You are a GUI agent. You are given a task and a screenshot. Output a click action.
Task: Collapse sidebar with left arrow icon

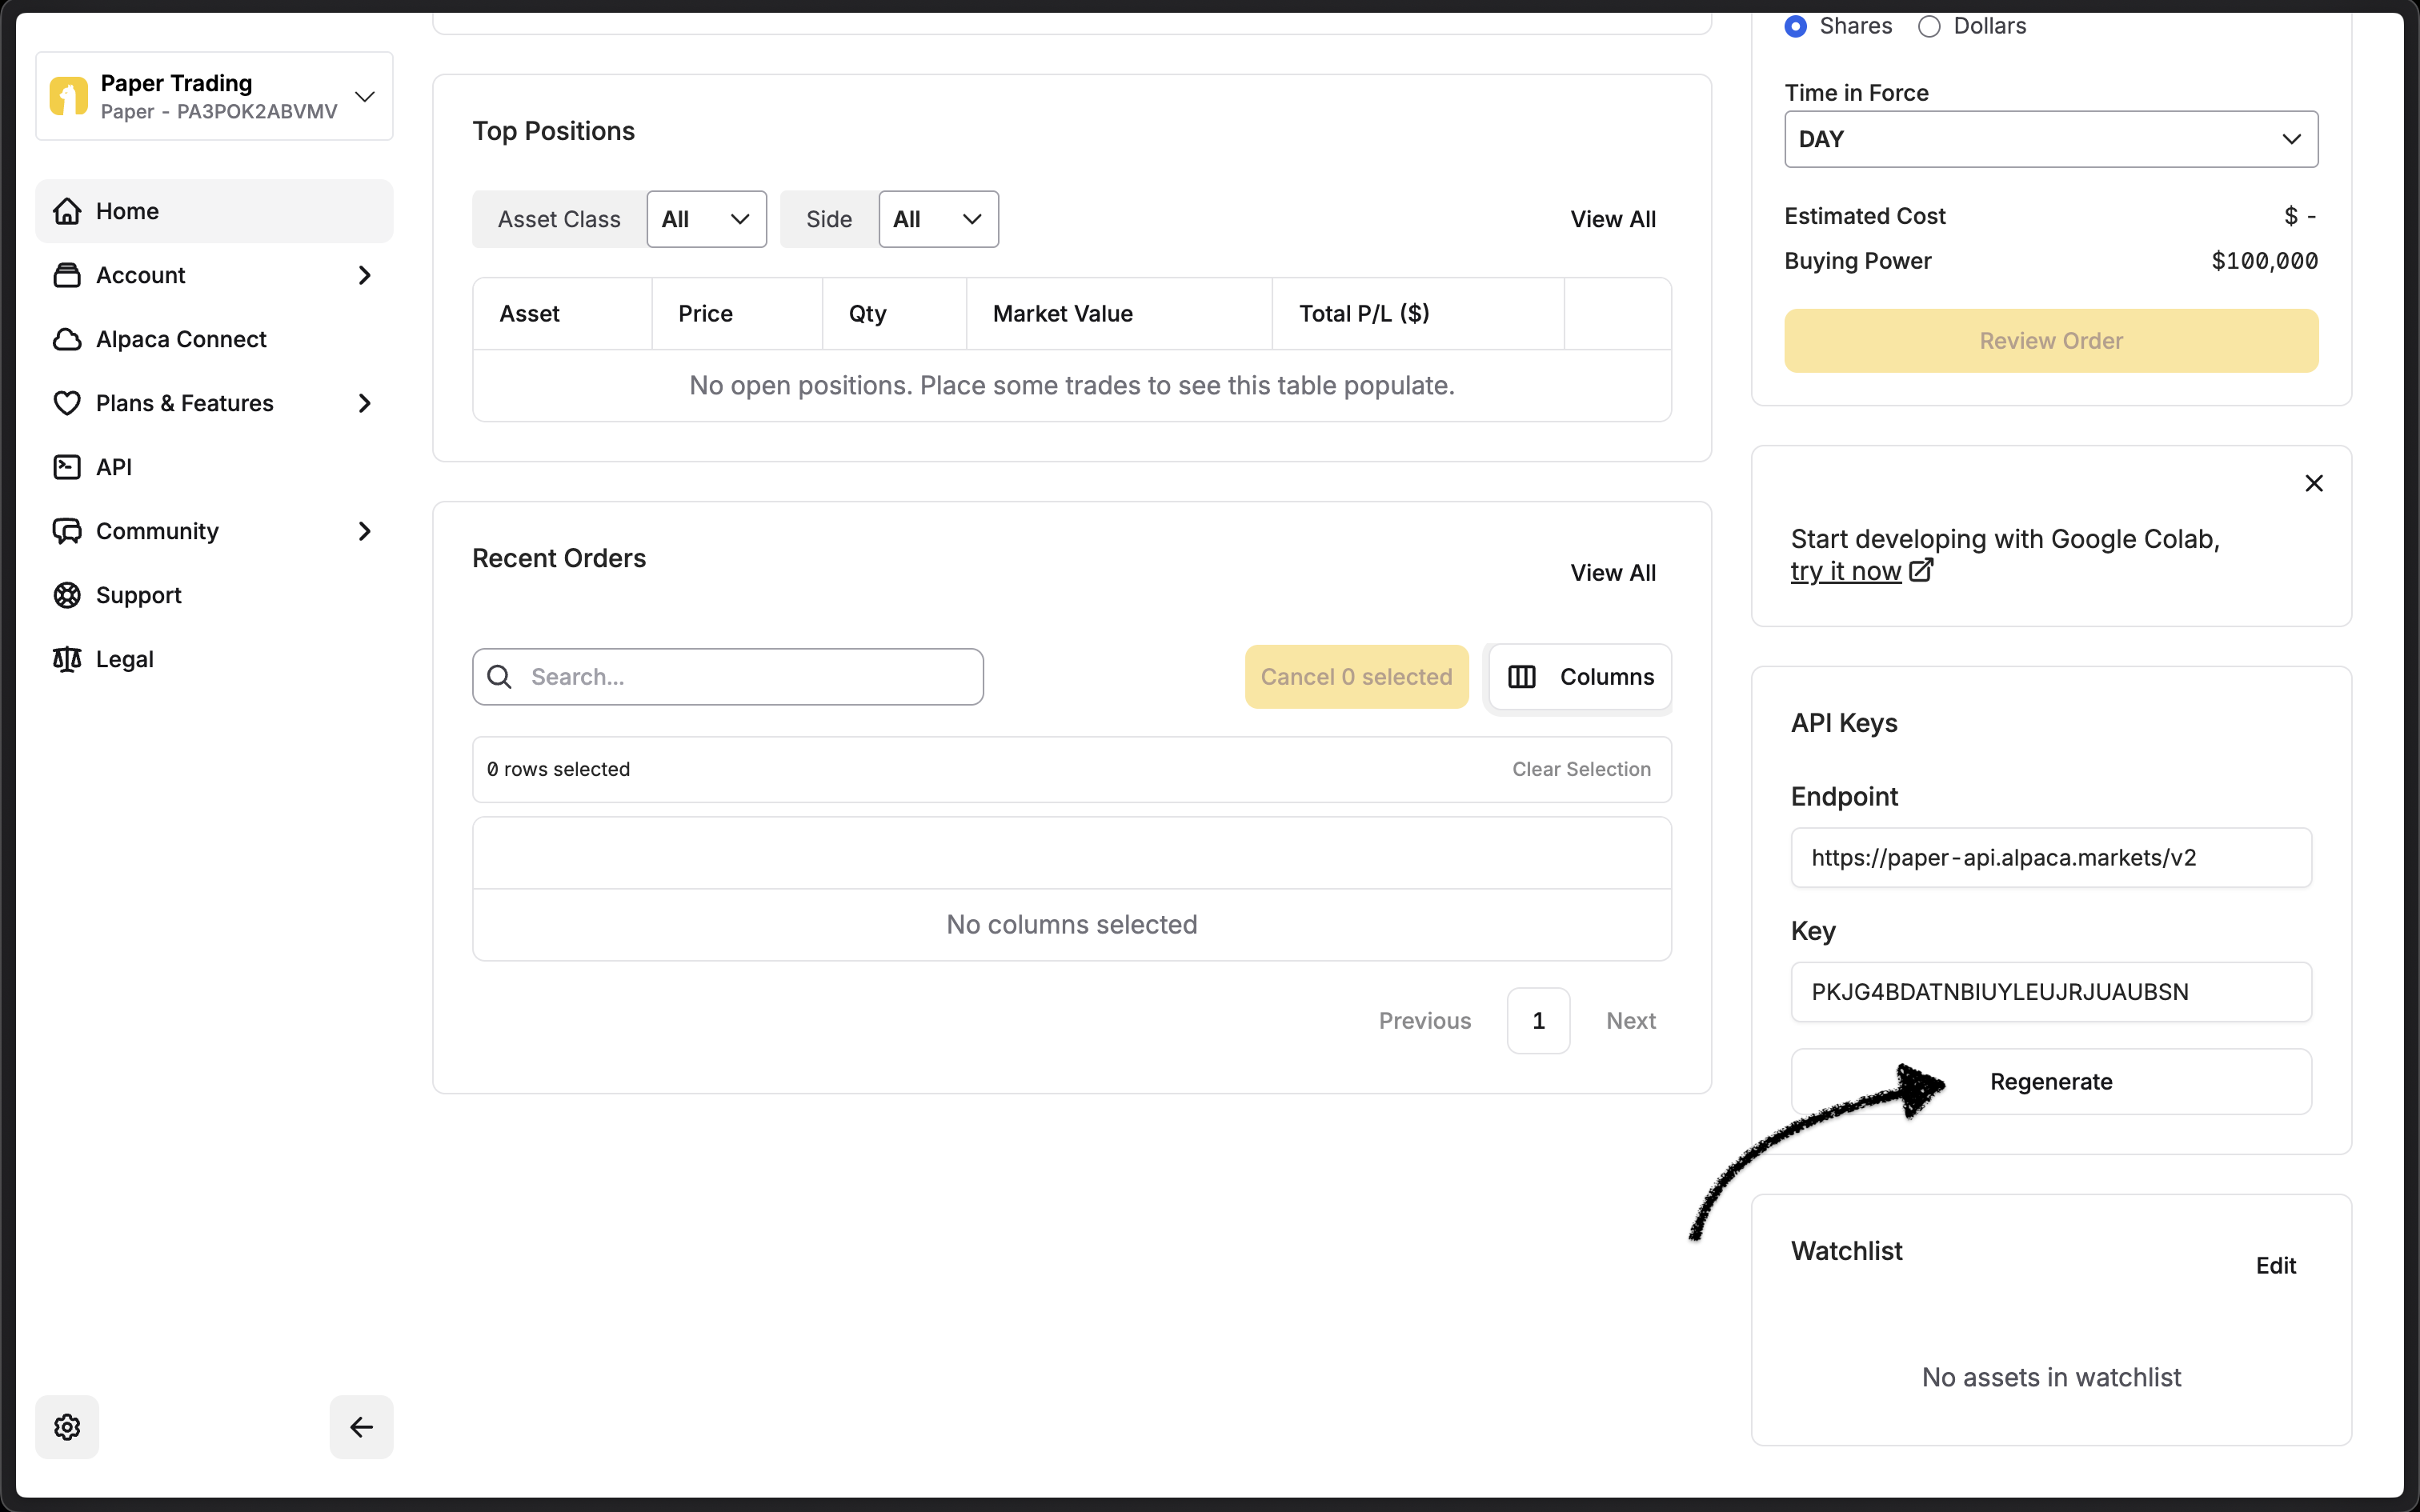[361, 1427]
